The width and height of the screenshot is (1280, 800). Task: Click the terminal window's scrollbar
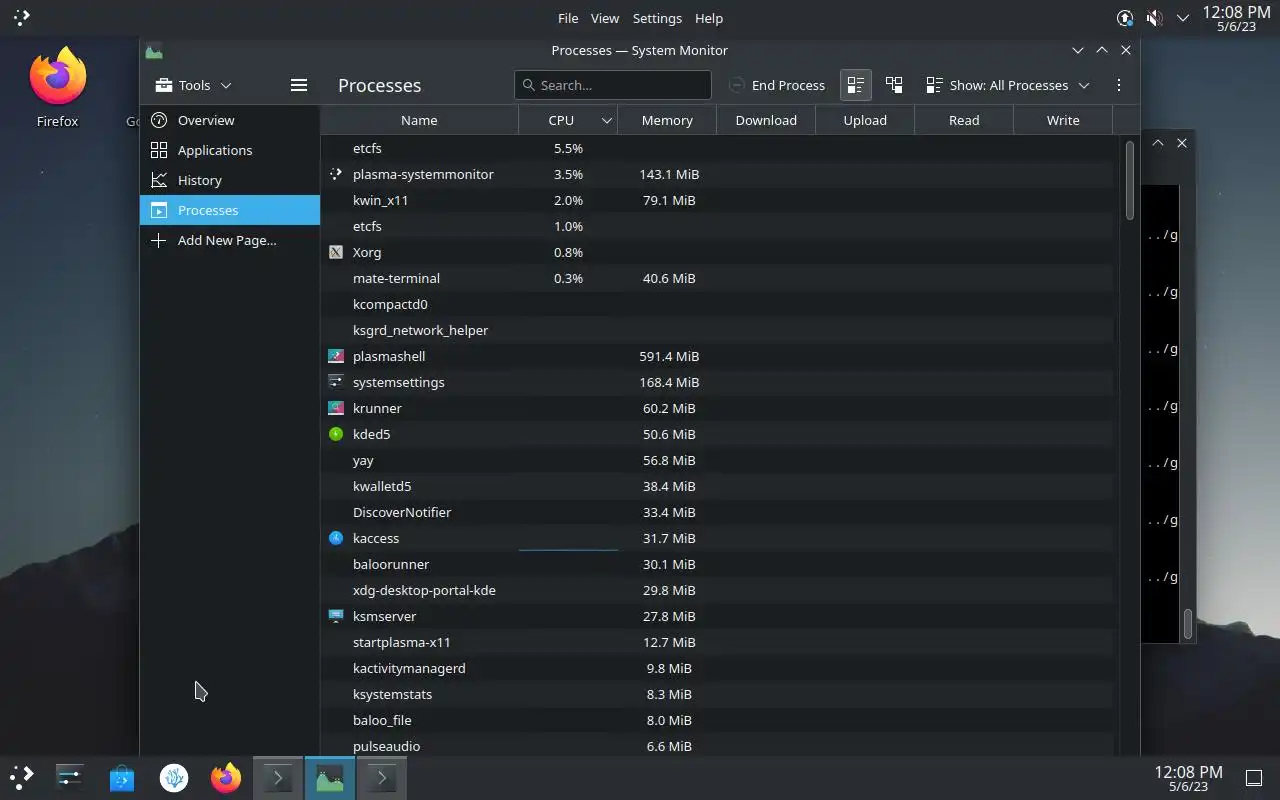coord(1188,624)
